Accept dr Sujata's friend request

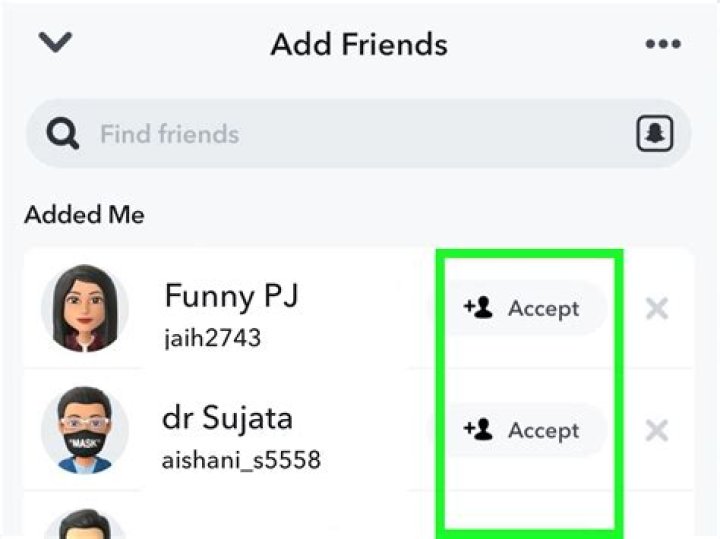520,430
